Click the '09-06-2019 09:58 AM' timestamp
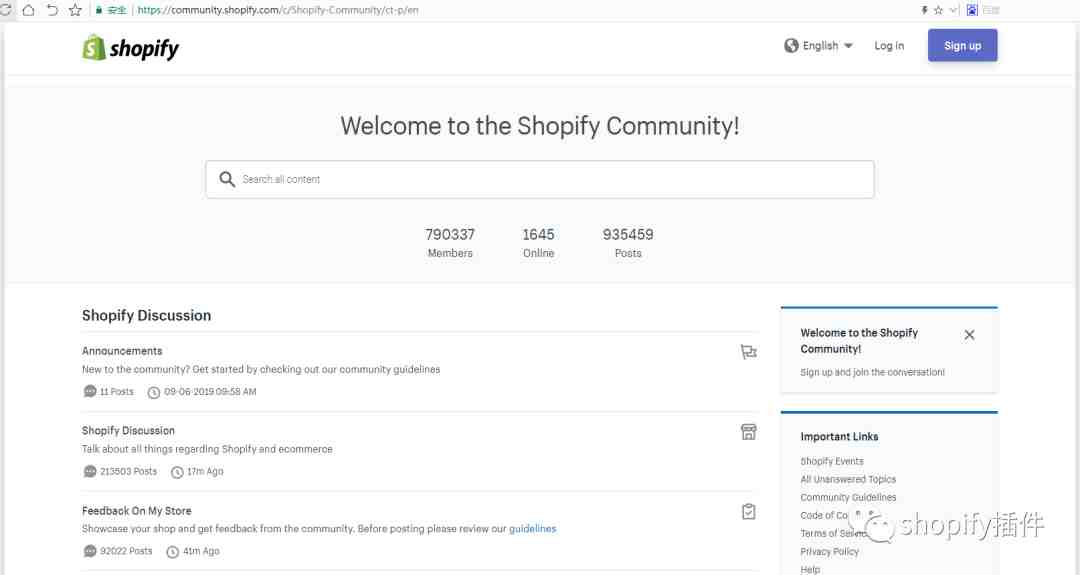1080x575 pixels. tap(210, 391)
